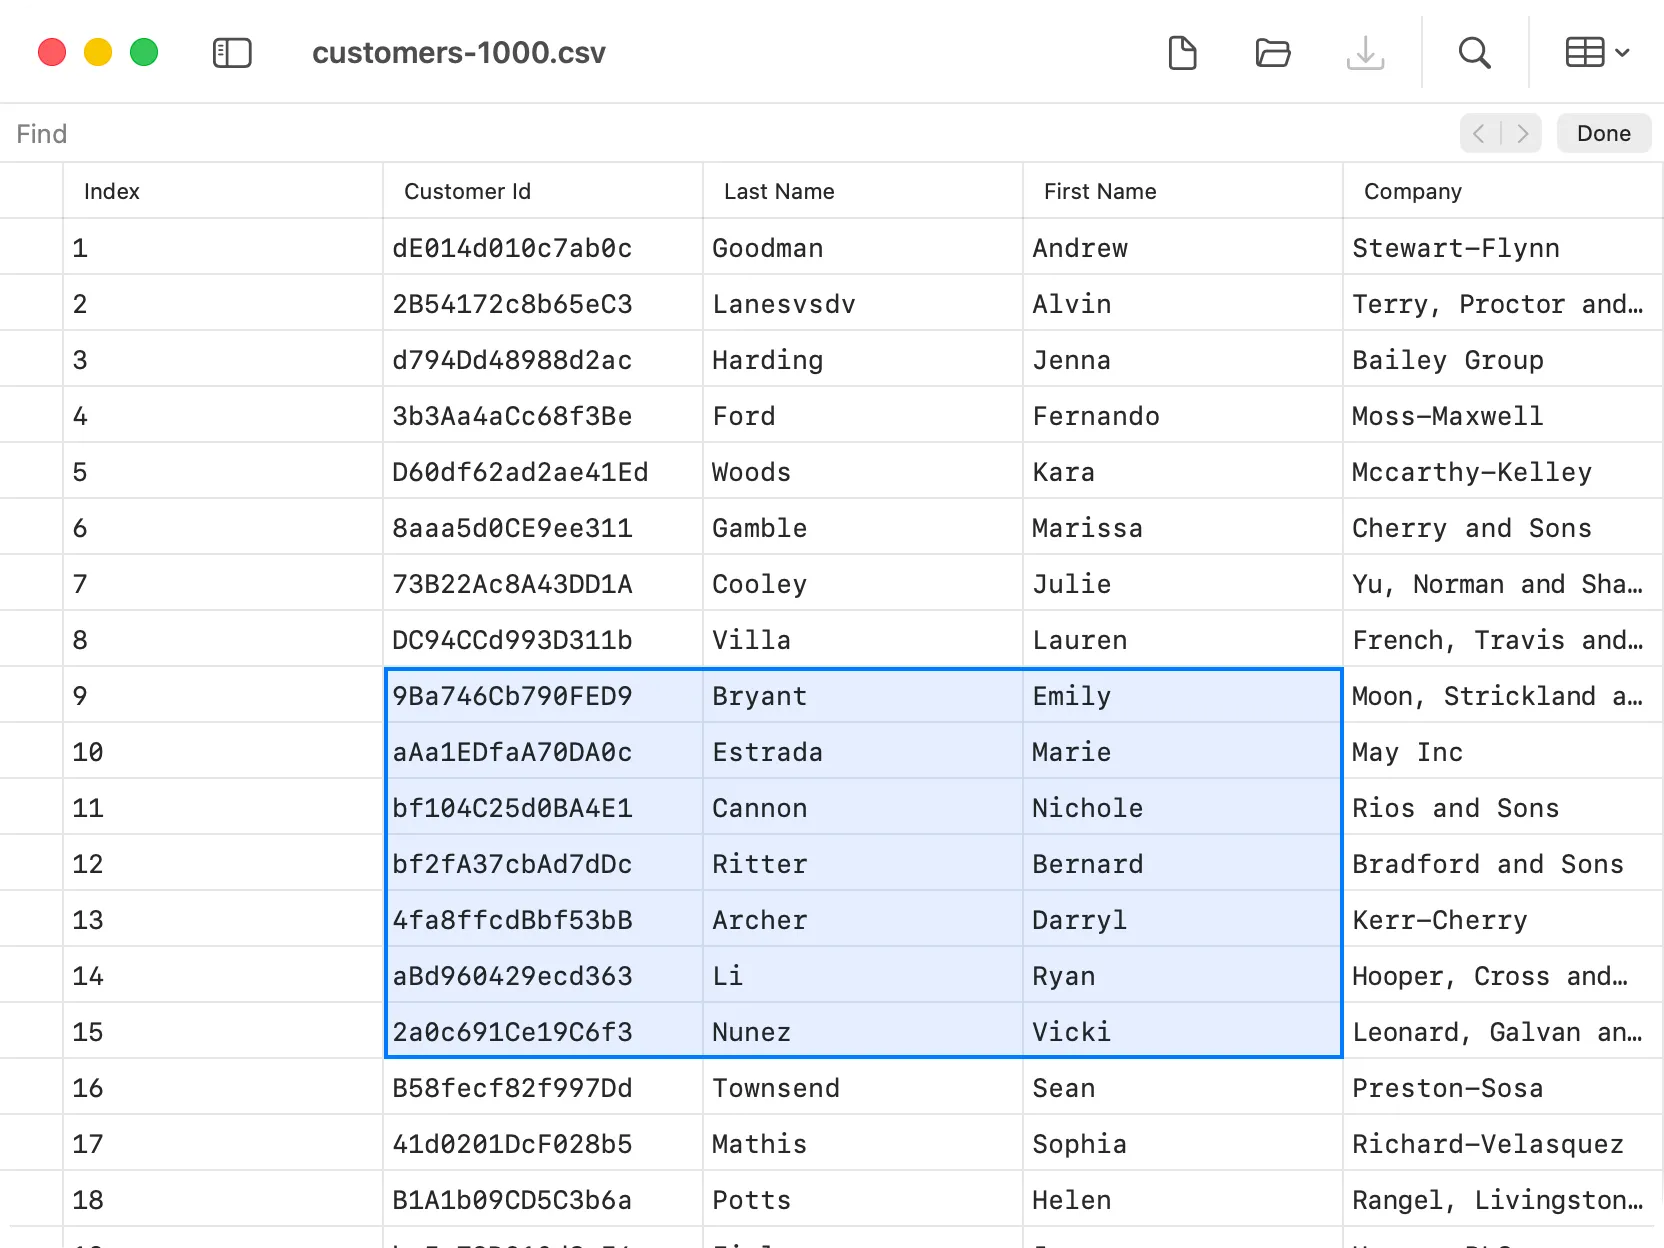Image resolution: width=1664 pixels, height=1248 pixels.
Task: Select the Goodman last name cell
Action: [x=863, y=247]
